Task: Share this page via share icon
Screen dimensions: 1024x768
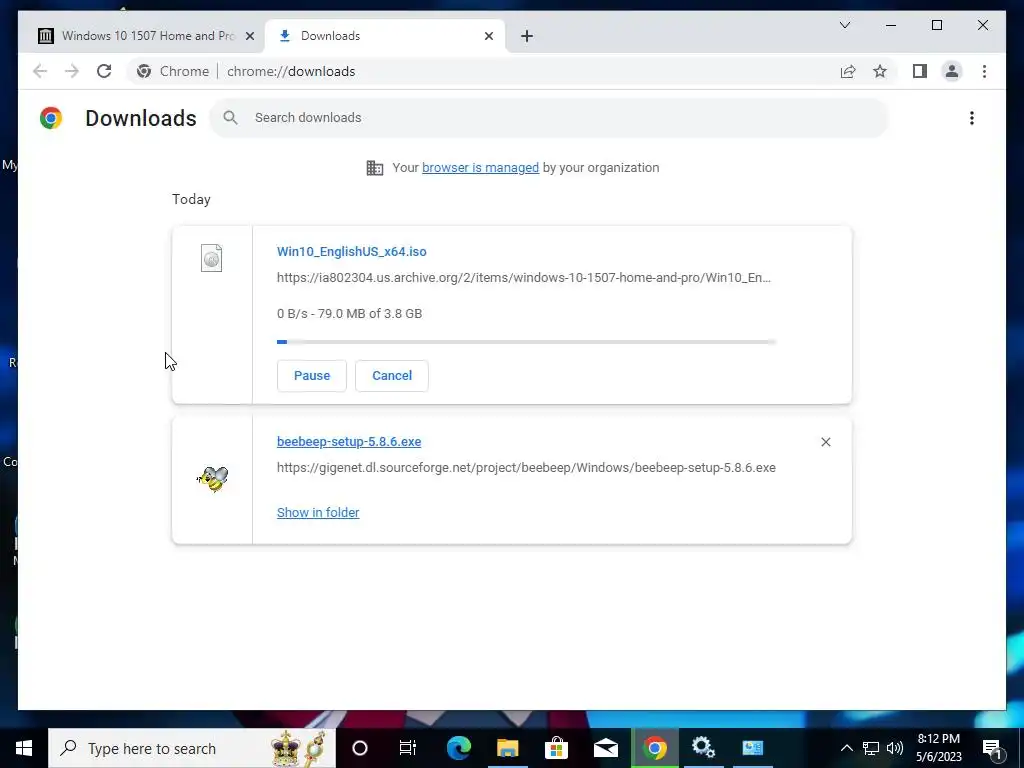Action: (848, 71)
